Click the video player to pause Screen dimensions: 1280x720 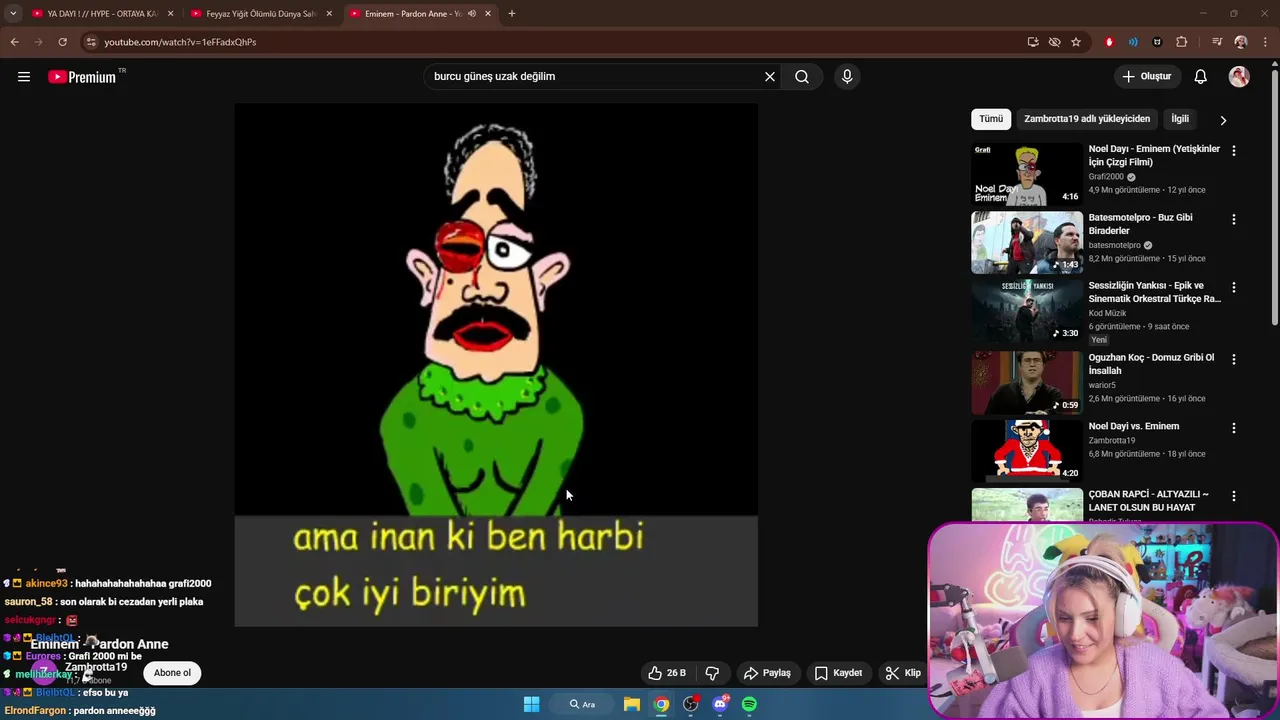(x=496, y=365)
